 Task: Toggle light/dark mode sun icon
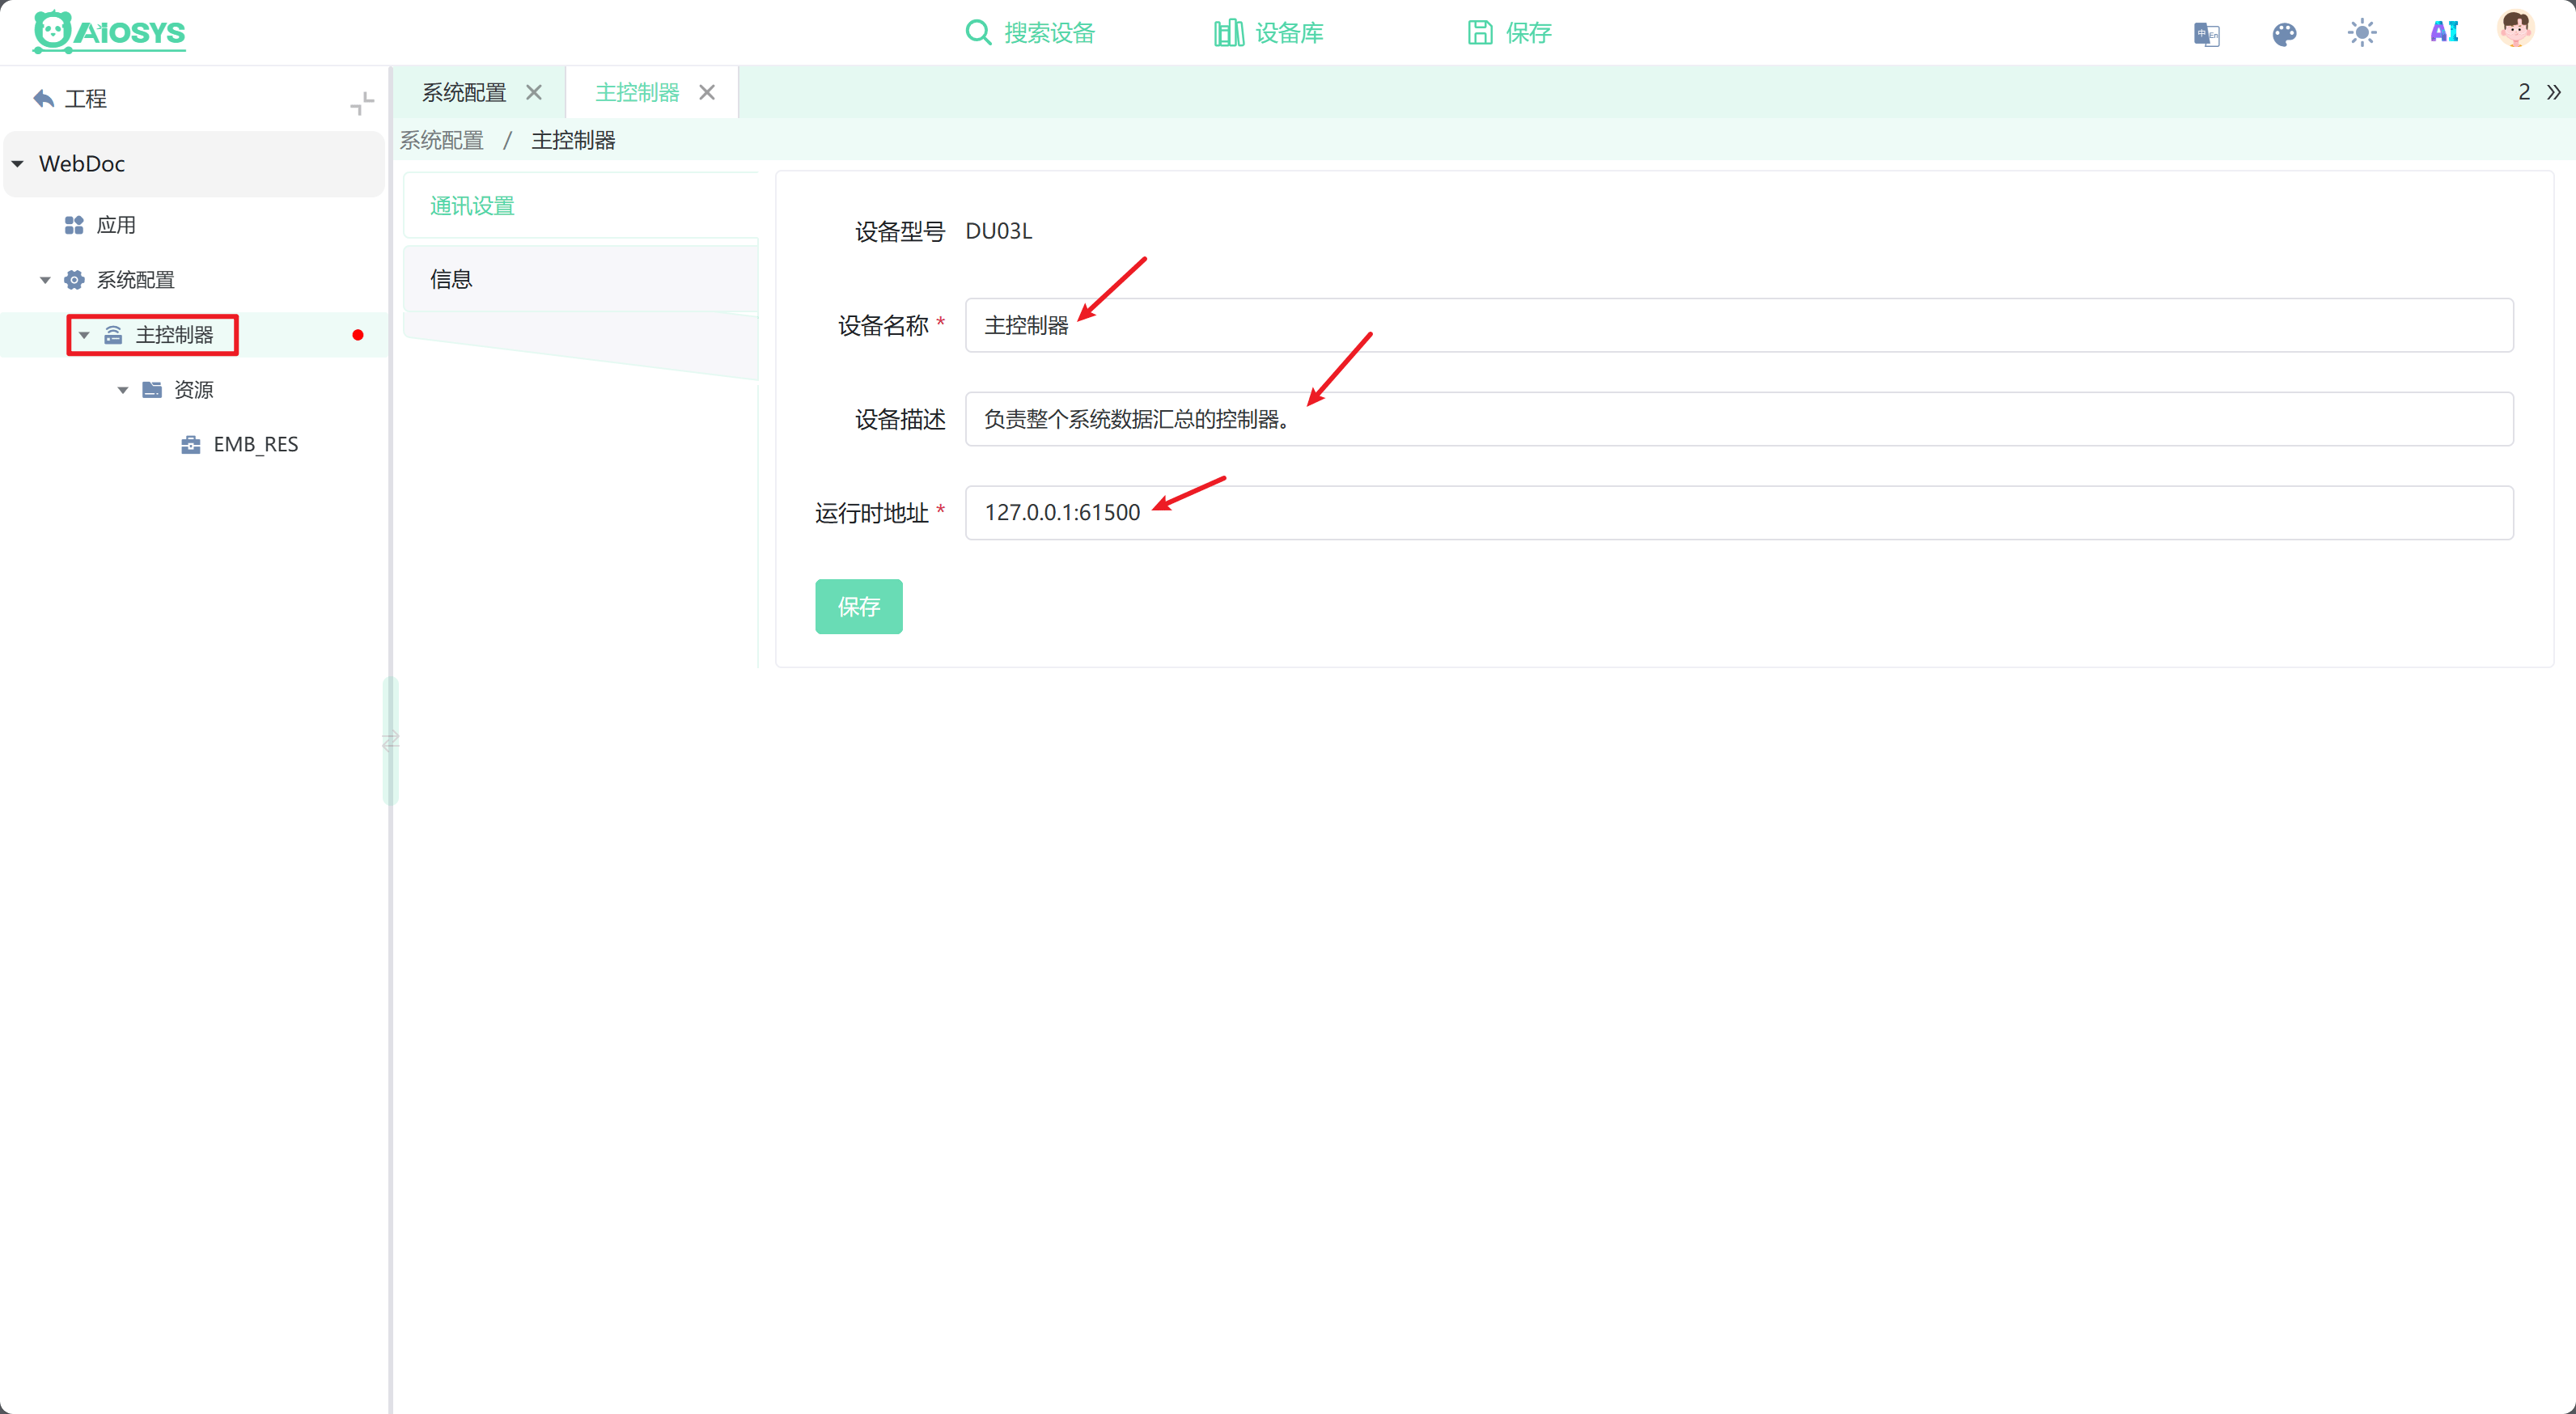point(2362,33)
